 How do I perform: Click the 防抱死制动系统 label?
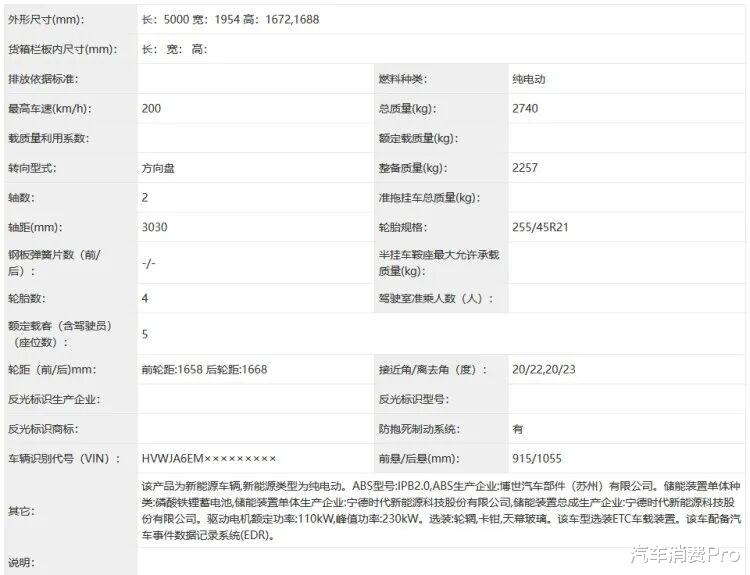419,429
